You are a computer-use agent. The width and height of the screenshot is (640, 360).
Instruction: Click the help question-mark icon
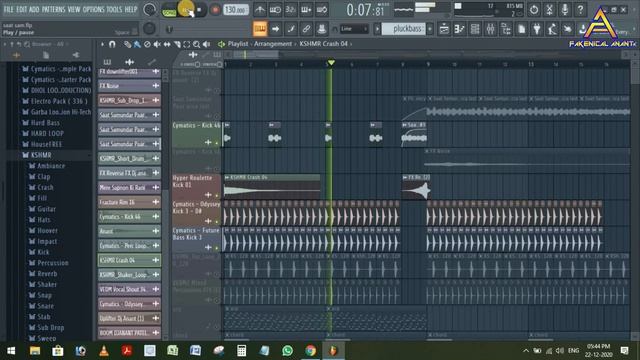coord(580,9)
